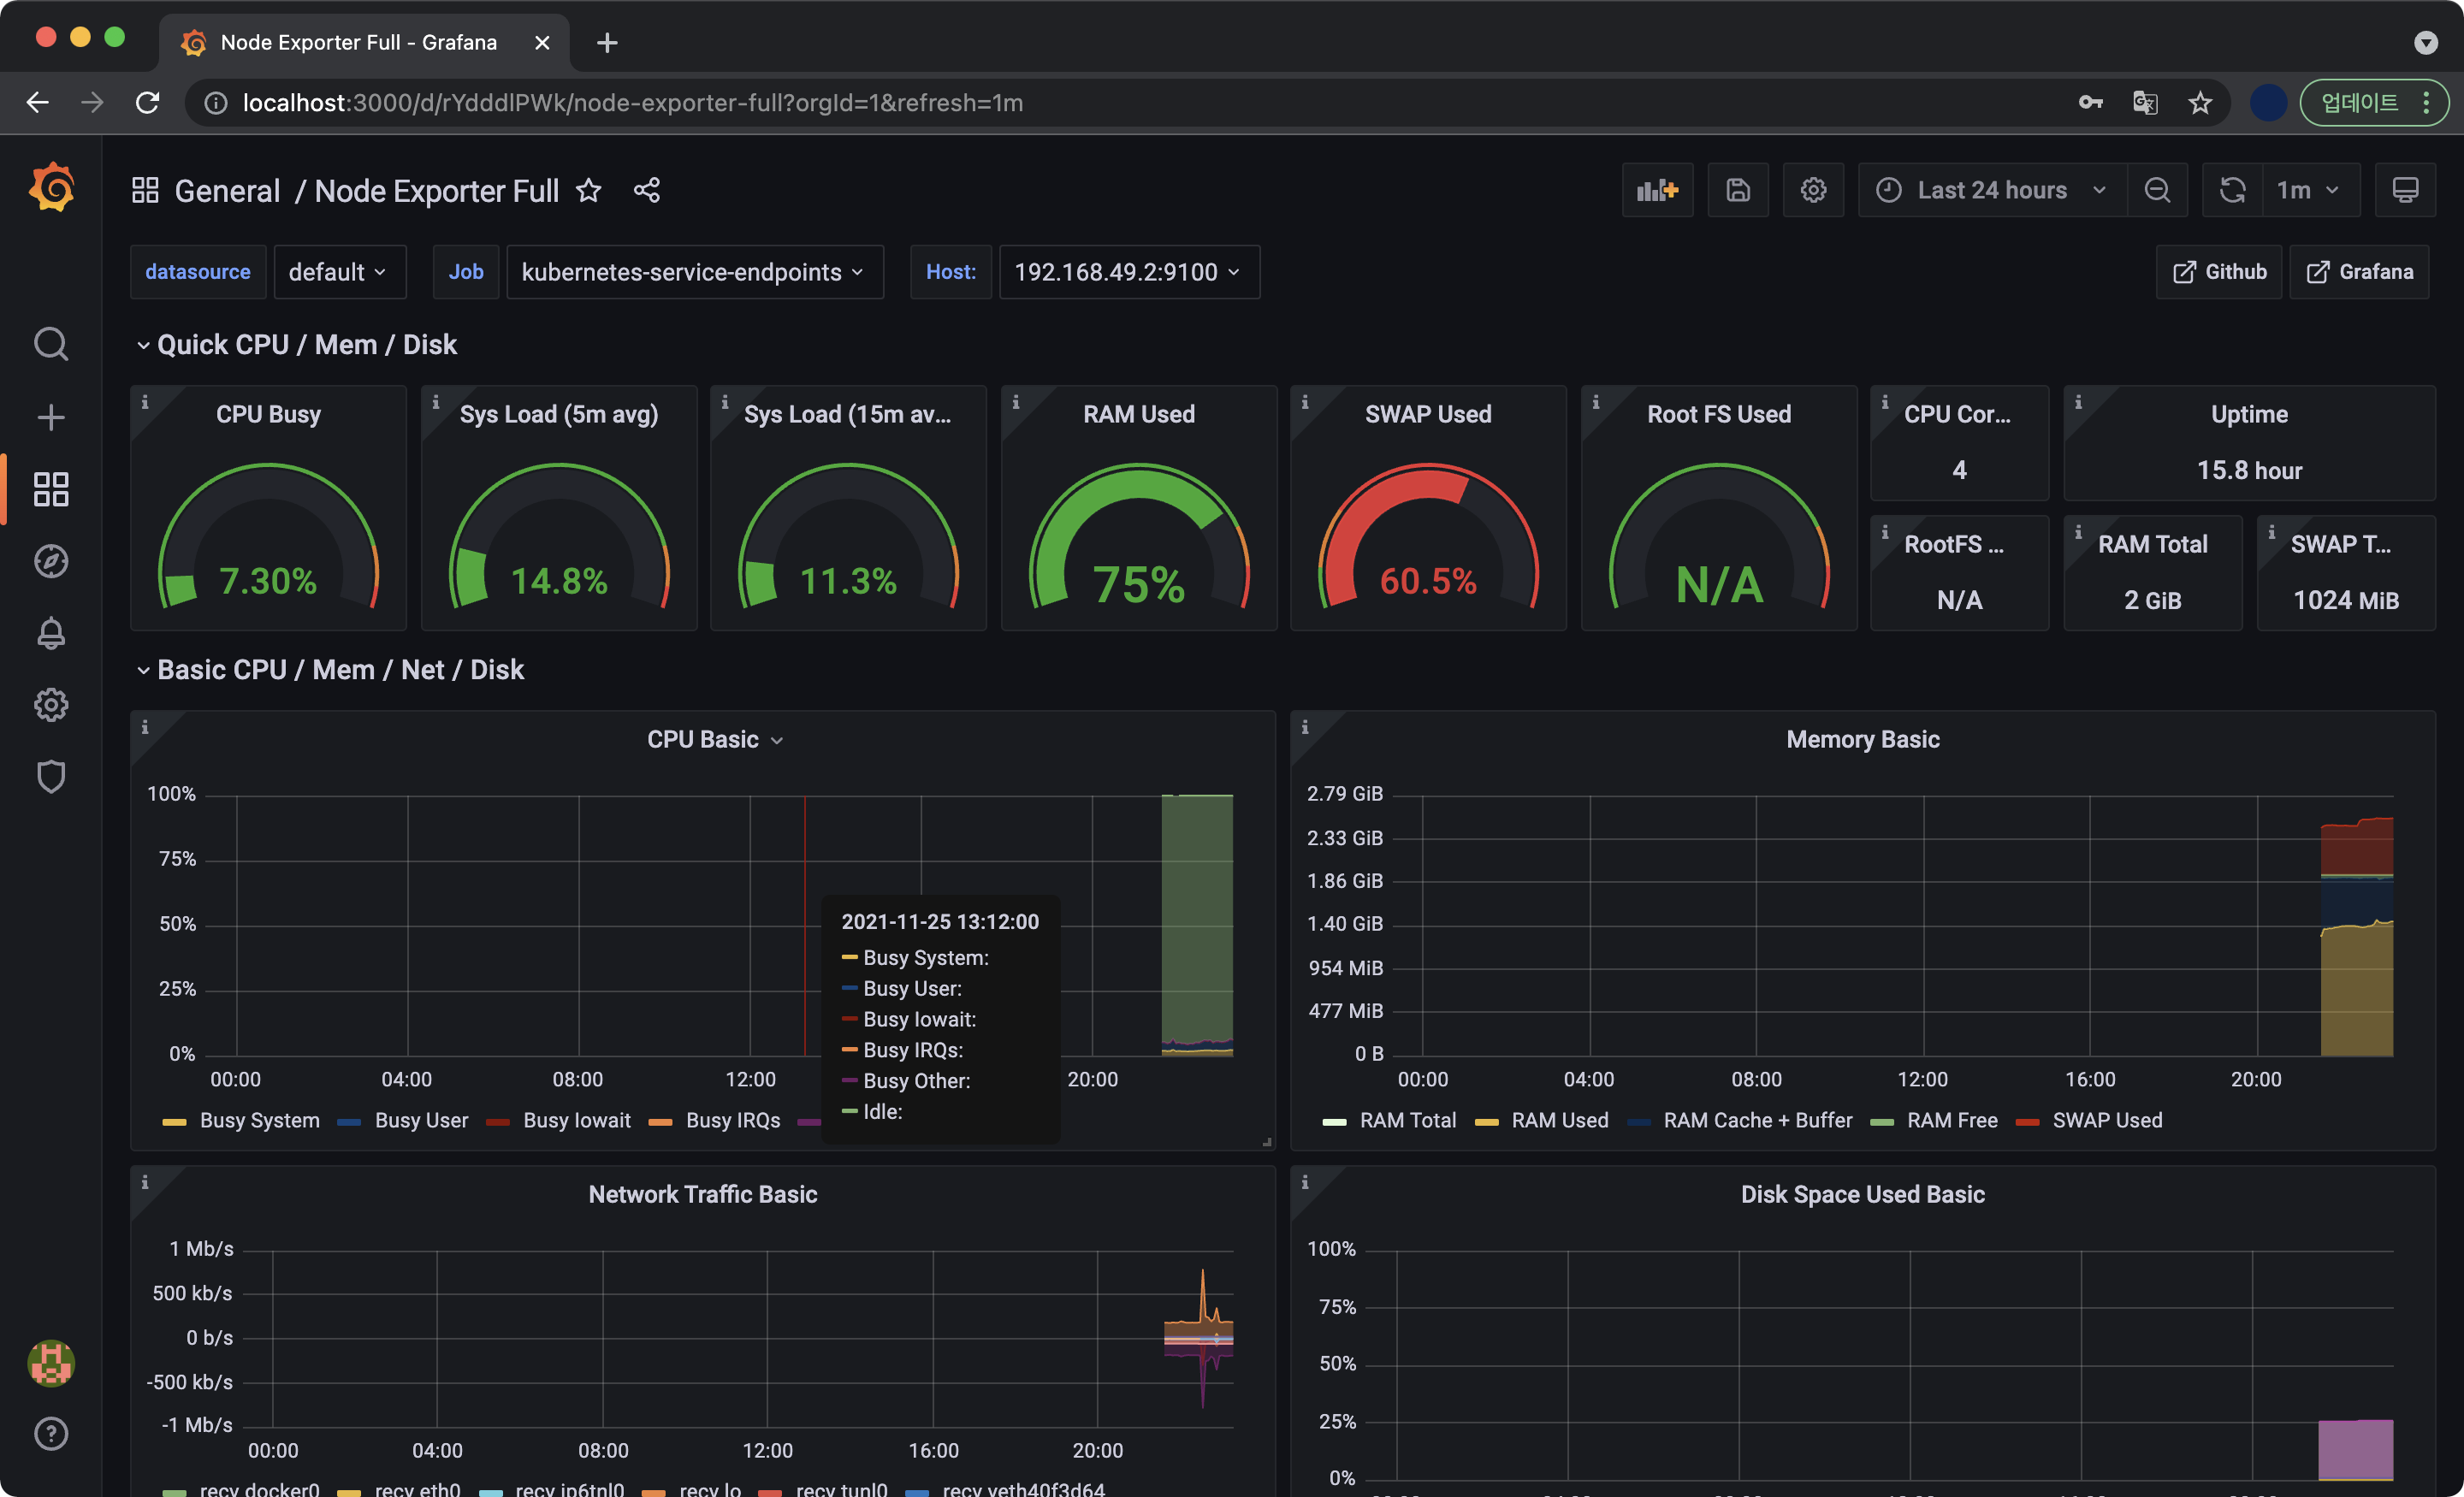Open the Alerting bell icon

(x=51, y=633)
